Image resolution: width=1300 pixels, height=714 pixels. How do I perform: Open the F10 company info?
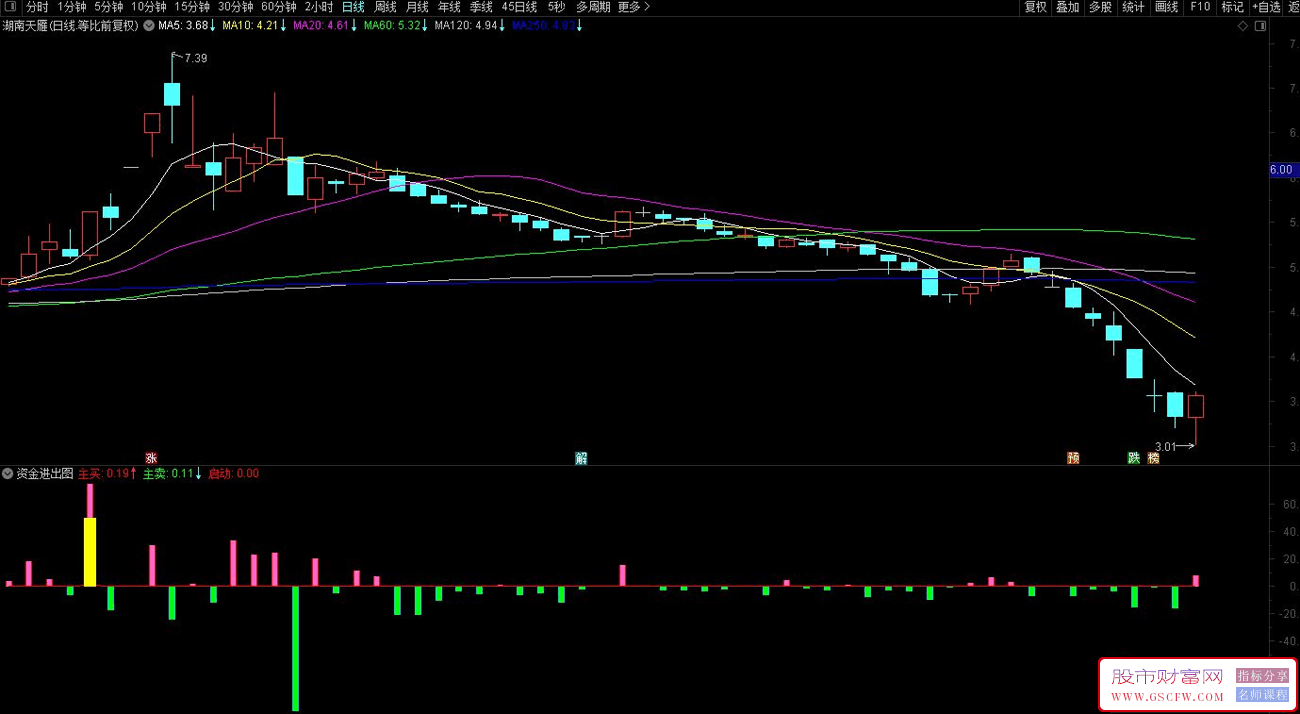pyautogui.click(x=1199, y=7)
